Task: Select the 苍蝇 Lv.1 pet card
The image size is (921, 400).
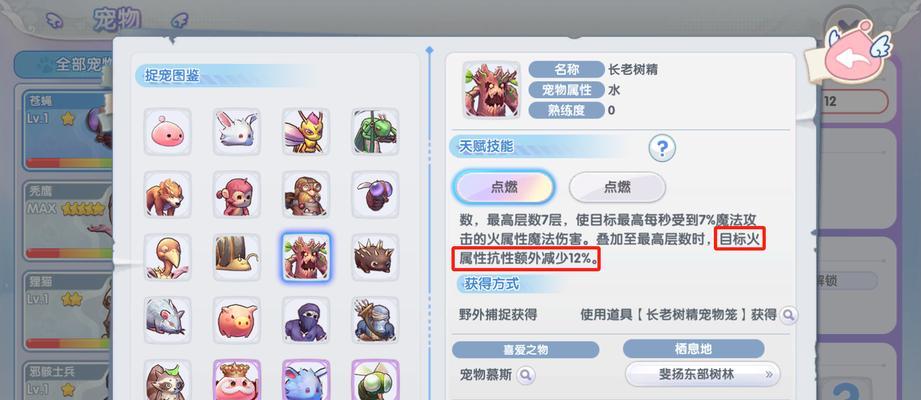Action: (x=68, y=130)
